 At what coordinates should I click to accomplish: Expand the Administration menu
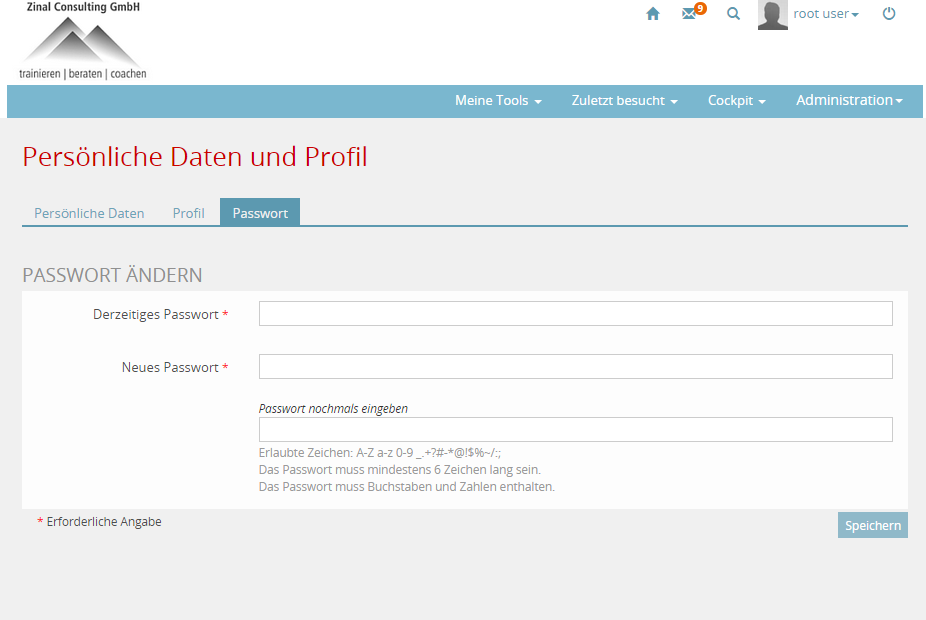(849, 101)
